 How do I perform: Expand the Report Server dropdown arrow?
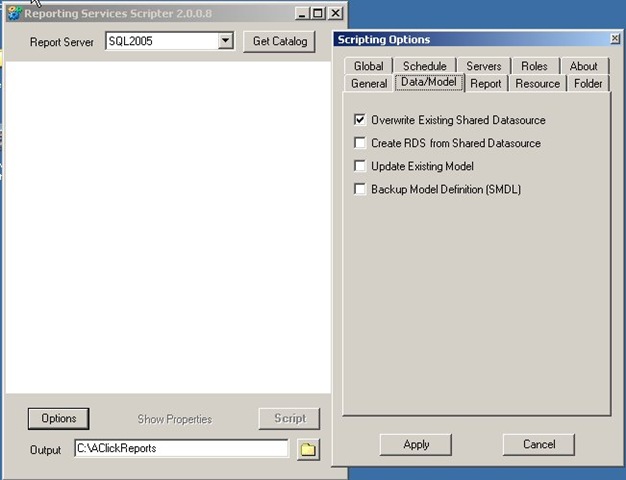[225, 41]
